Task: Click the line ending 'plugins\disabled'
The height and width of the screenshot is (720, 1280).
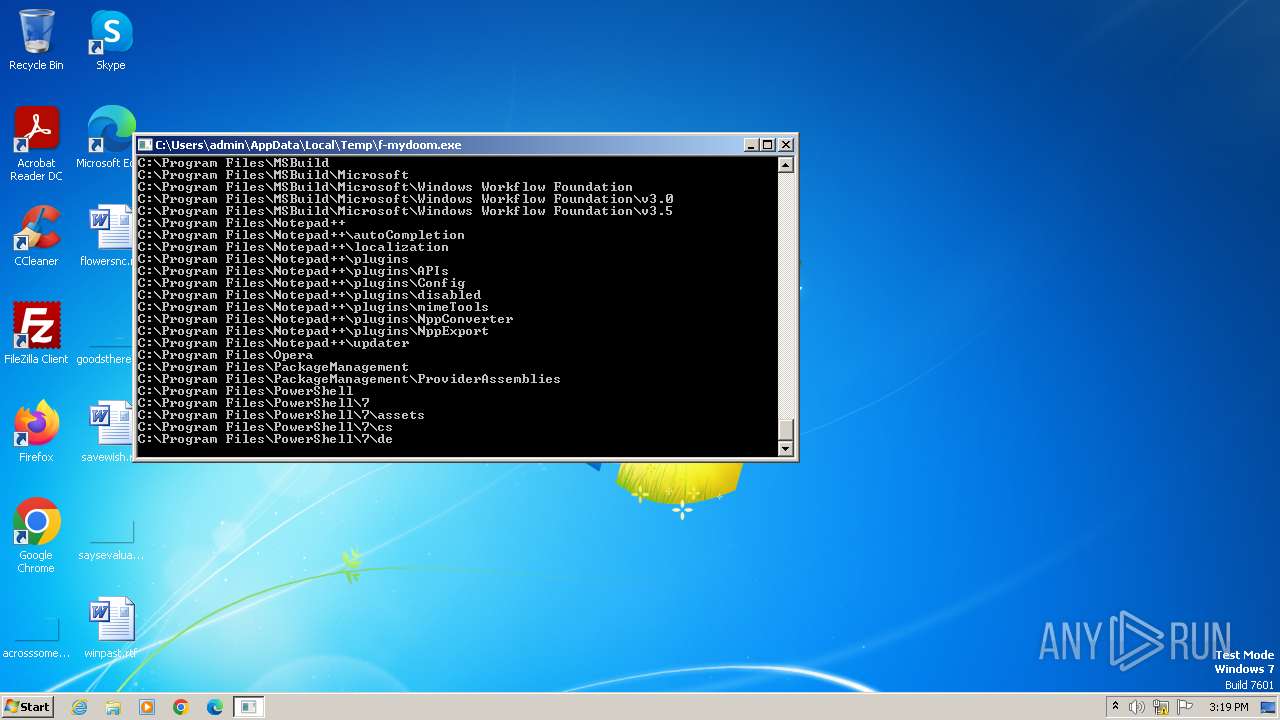Action: 309,295
